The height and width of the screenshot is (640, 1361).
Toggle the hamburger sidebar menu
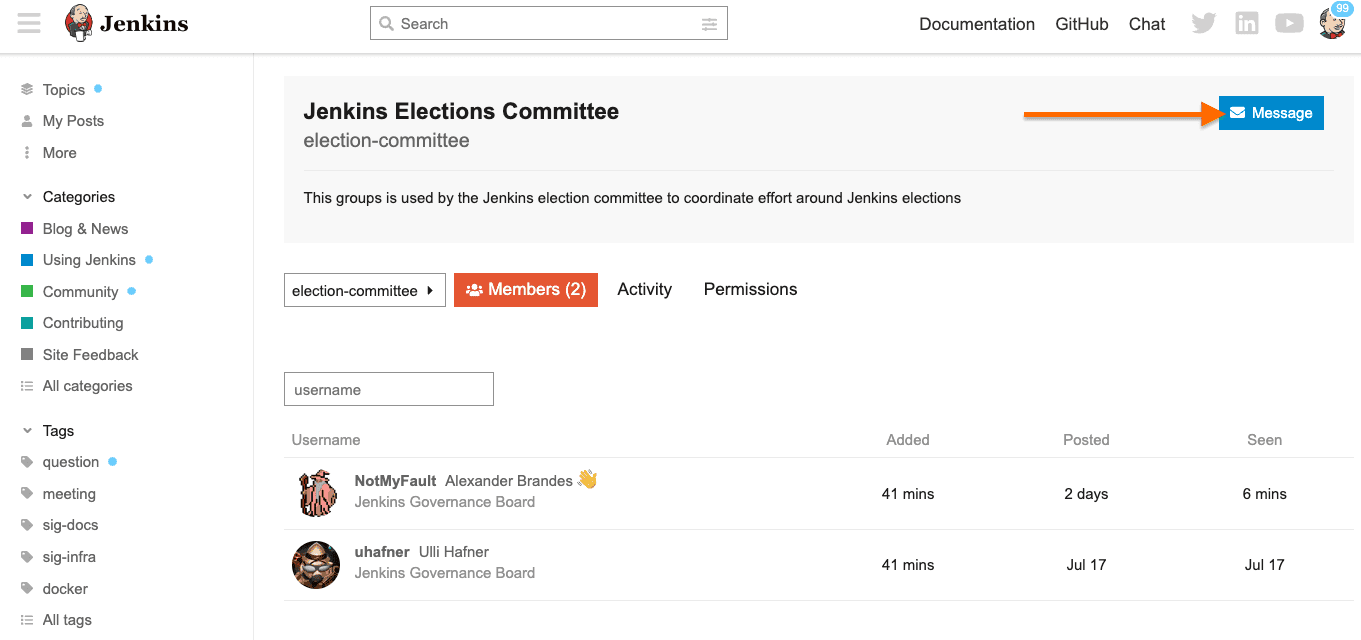coord(29,23)
